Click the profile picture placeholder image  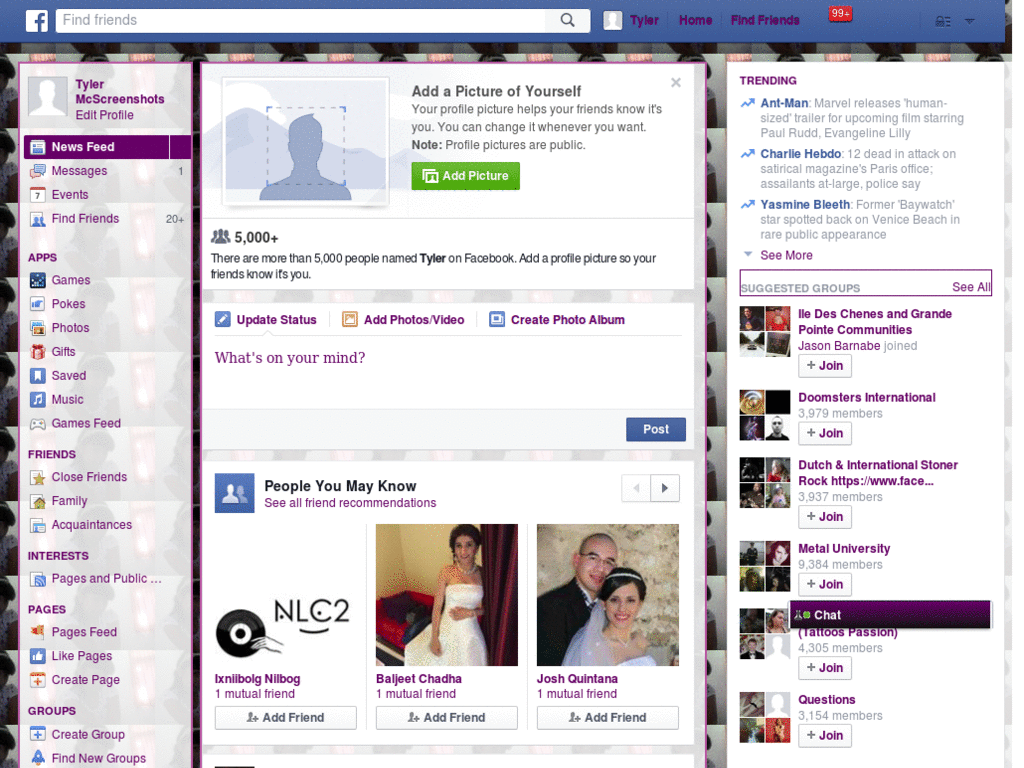coord(306,141)
